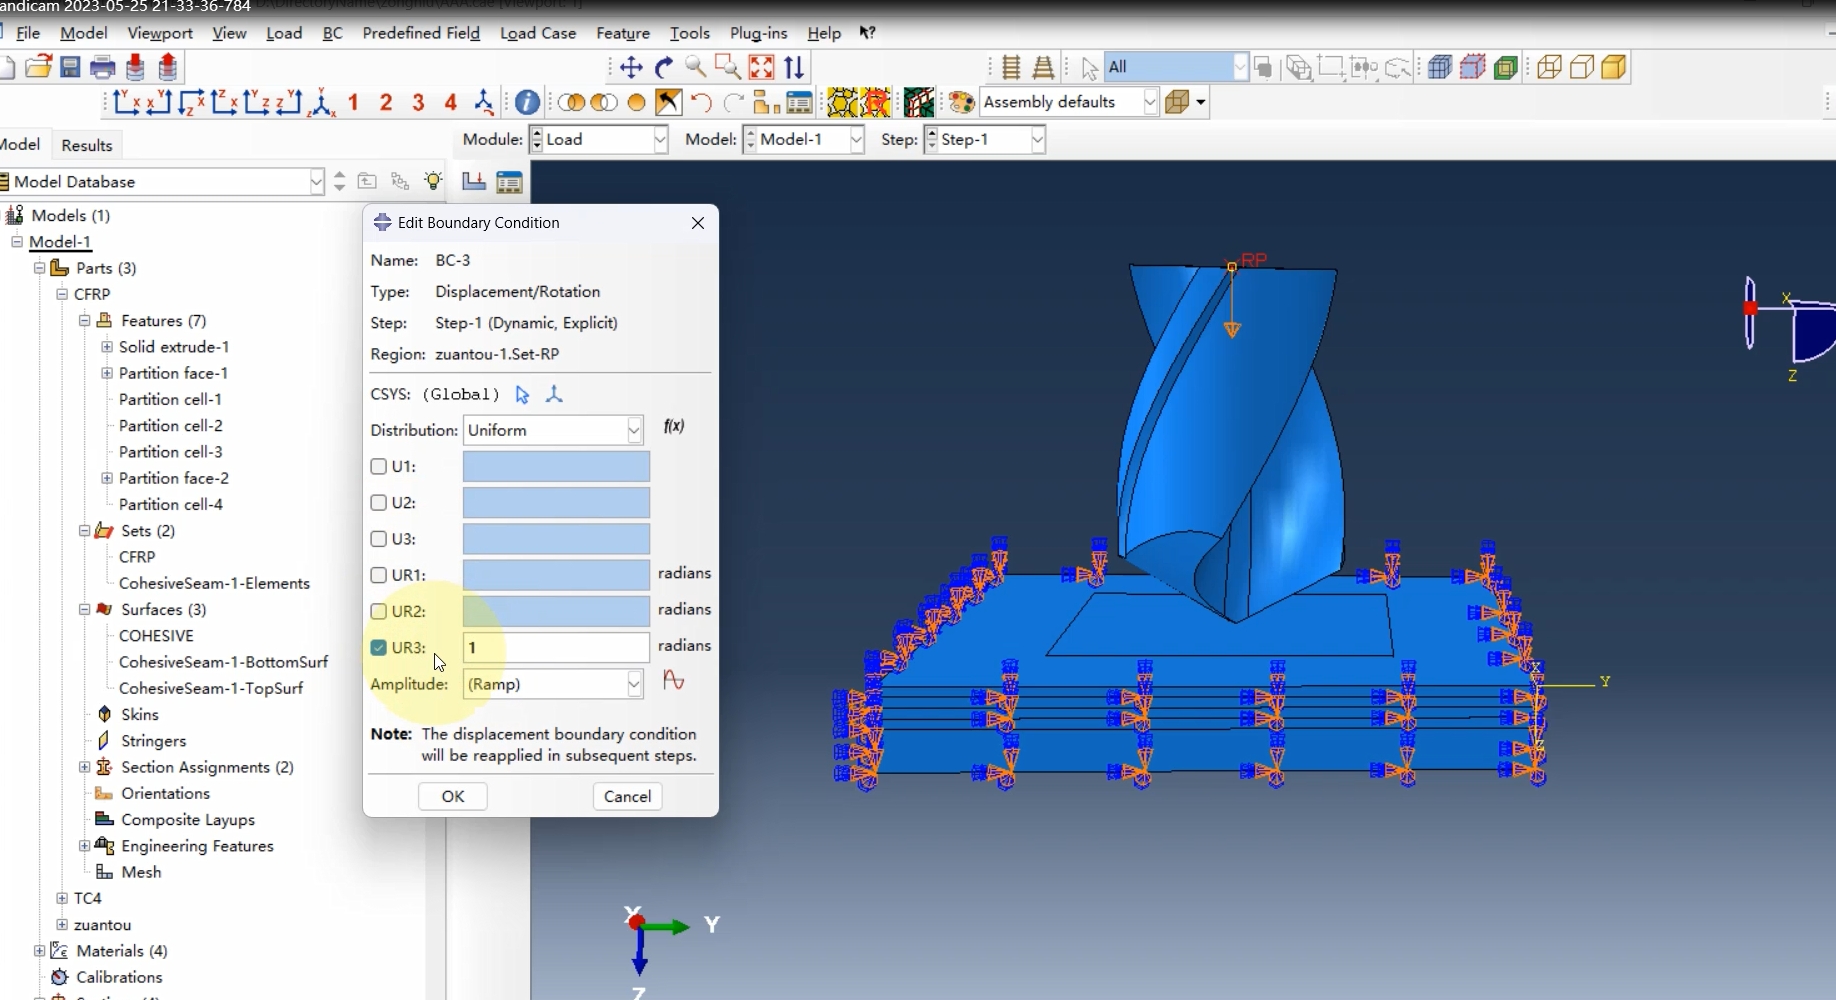
Task: Open the Step-1 step dropdown
Action: click(x=985, y=139)
